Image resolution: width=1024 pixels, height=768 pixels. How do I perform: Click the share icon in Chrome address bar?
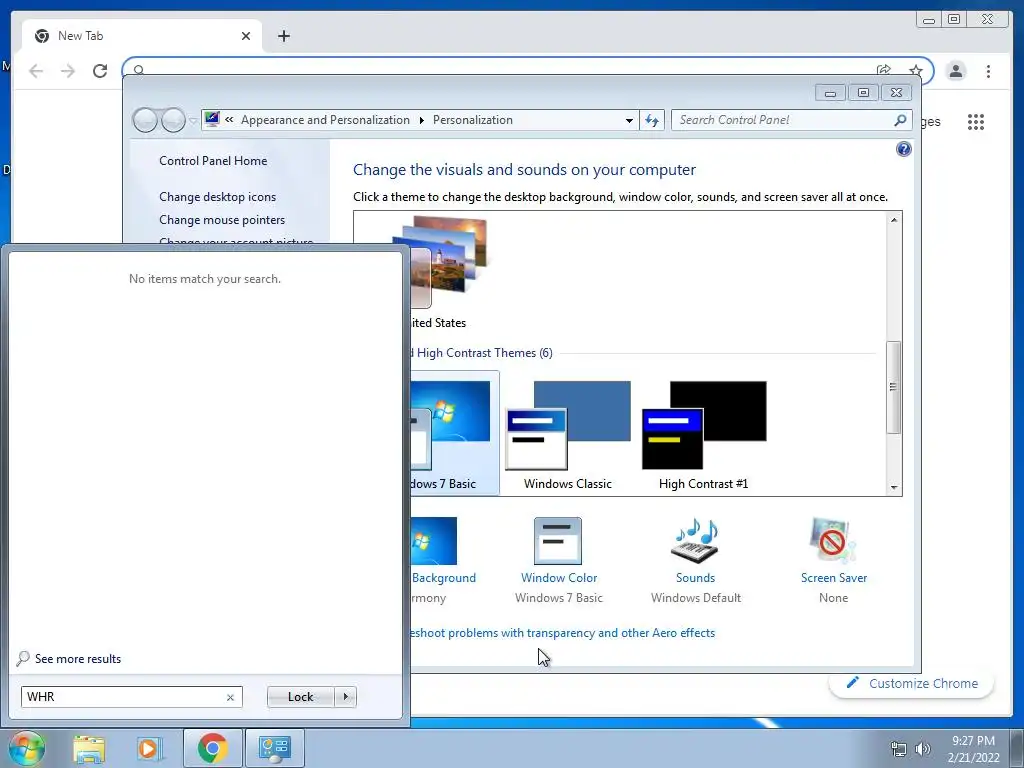point(884,69)
